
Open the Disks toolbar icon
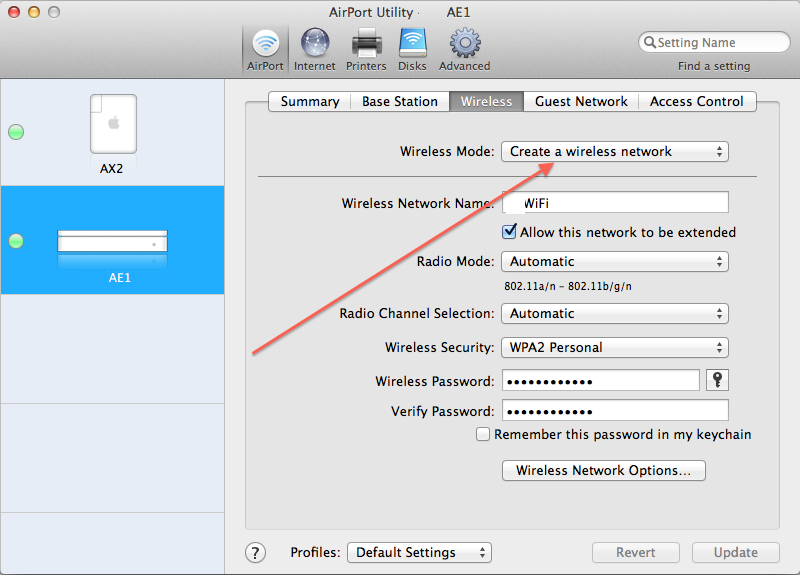click(412, 50)
